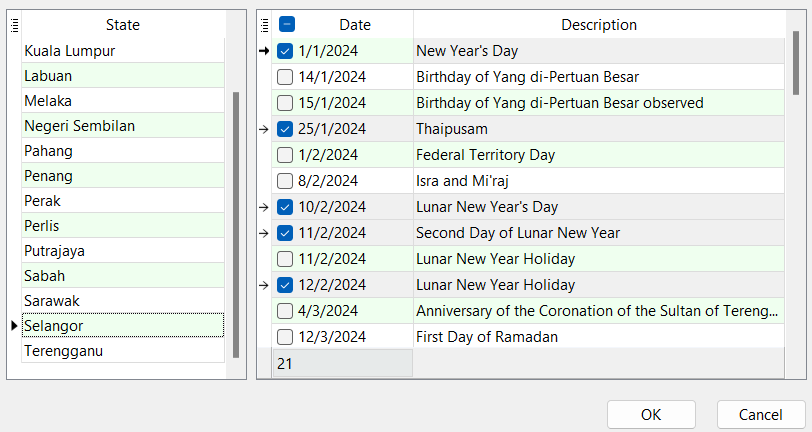812x432 pixels.
Task: Pick Terengganu in the State list
Action: (x=64, y=351)
